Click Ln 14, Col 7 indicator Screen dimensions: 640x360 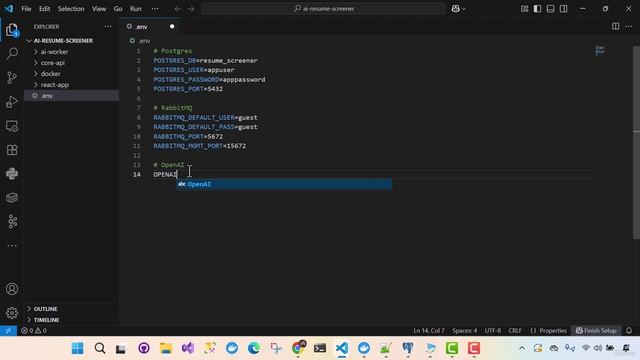pos(429,331)
